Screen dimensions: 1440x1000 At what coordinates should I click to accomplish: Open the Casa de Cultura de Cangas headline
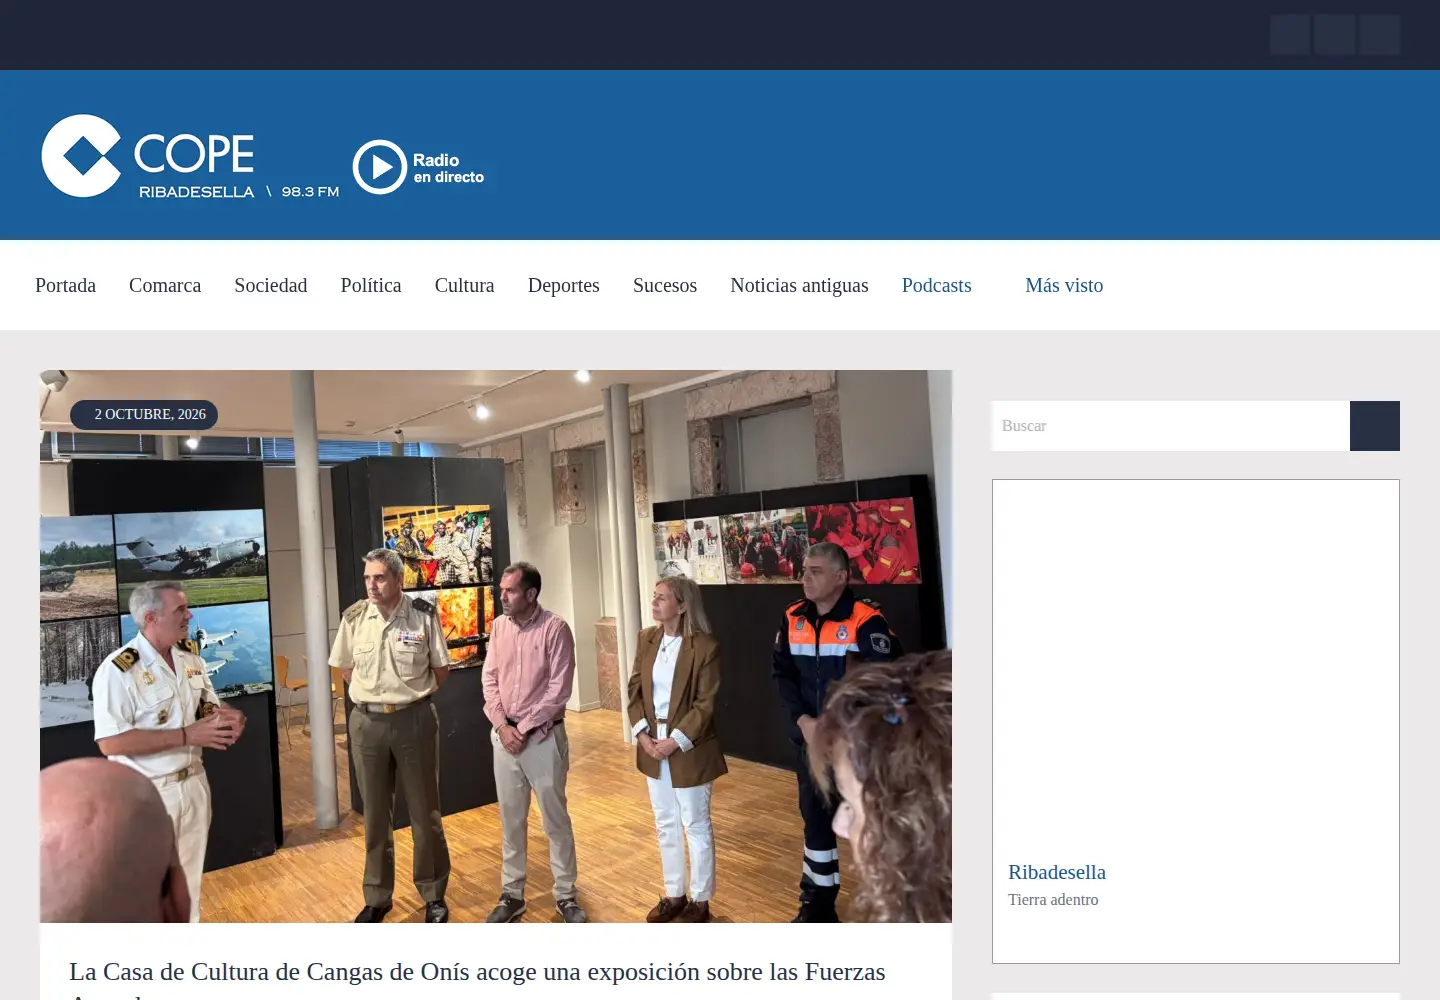477,980
